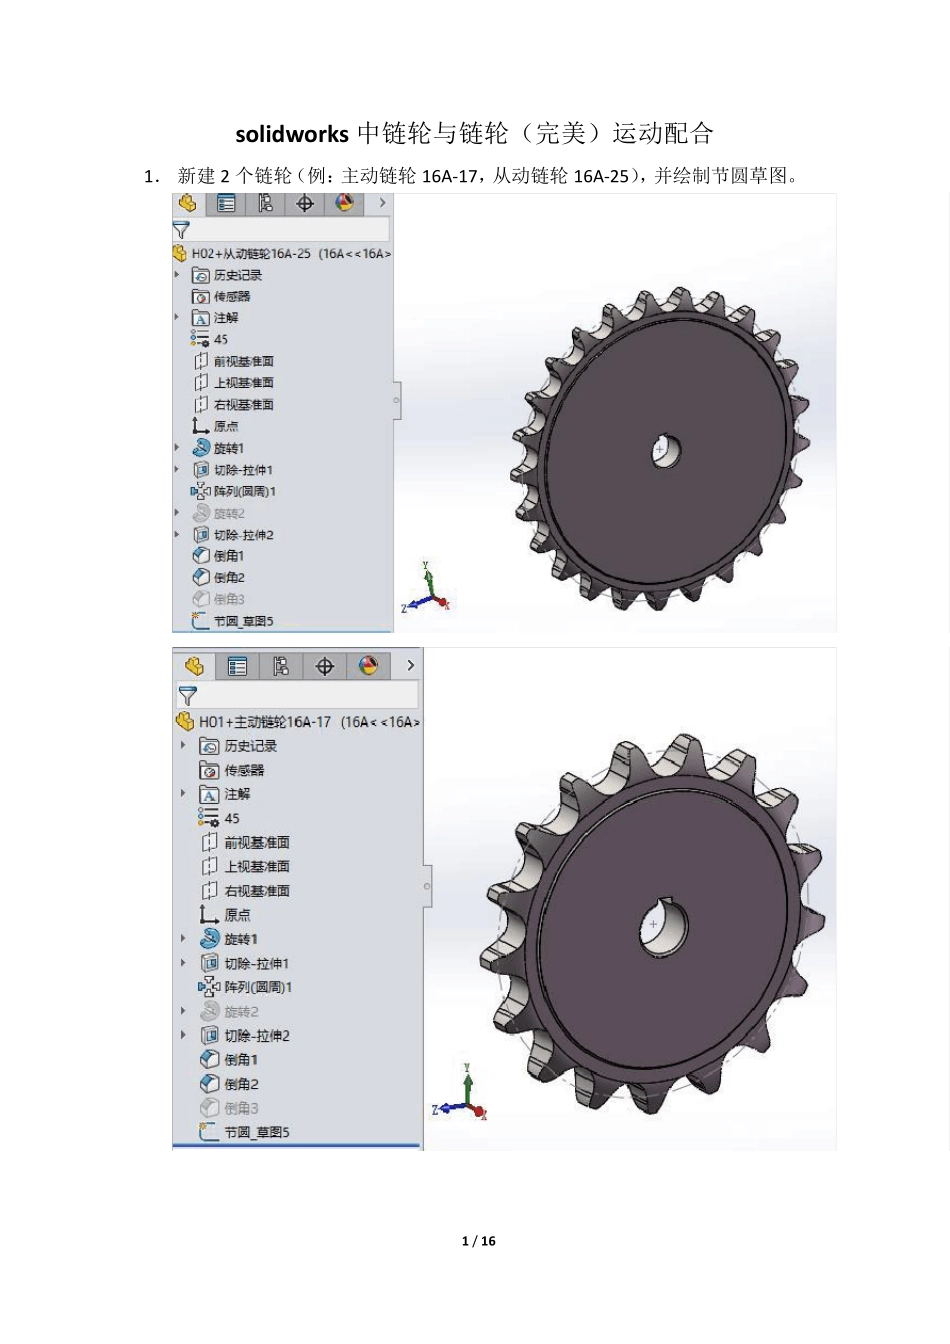Click the 45 material entry in 16A-25 tree
The height and width of the screenshot is (1344, 950).
tap(210, 339)
